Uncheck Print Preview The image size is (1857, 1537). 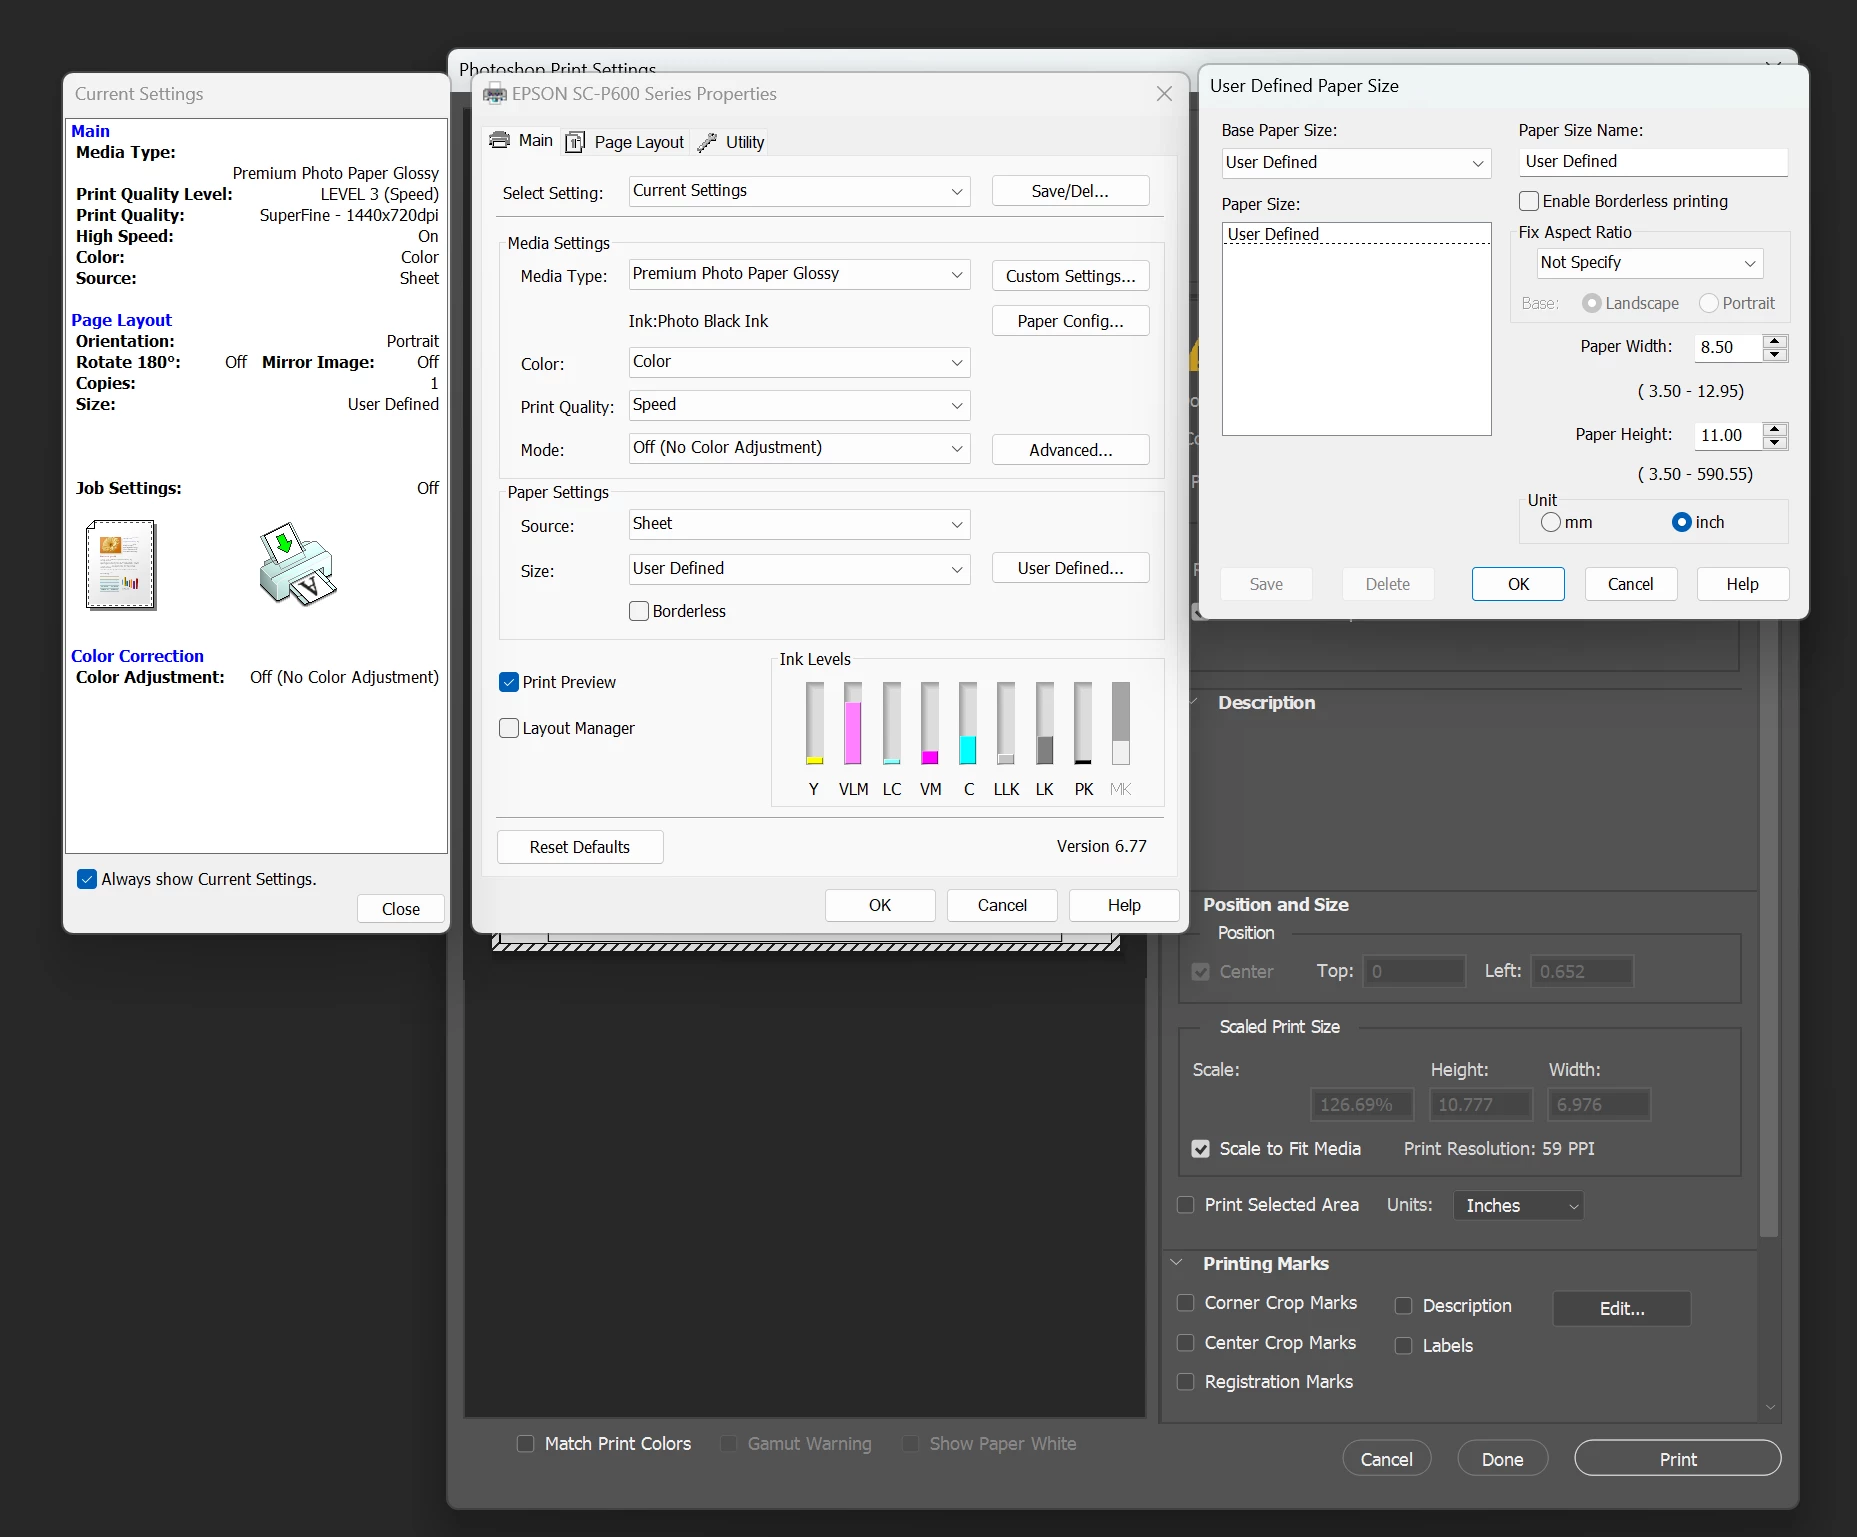click(x=509, y=682)
